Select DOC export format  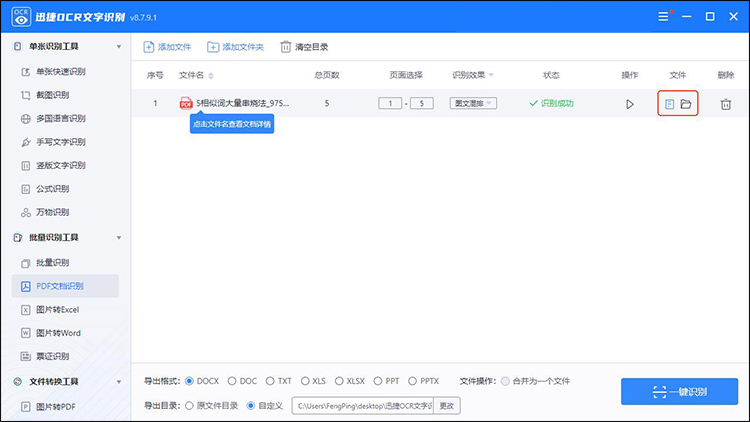tap(232, 381)
